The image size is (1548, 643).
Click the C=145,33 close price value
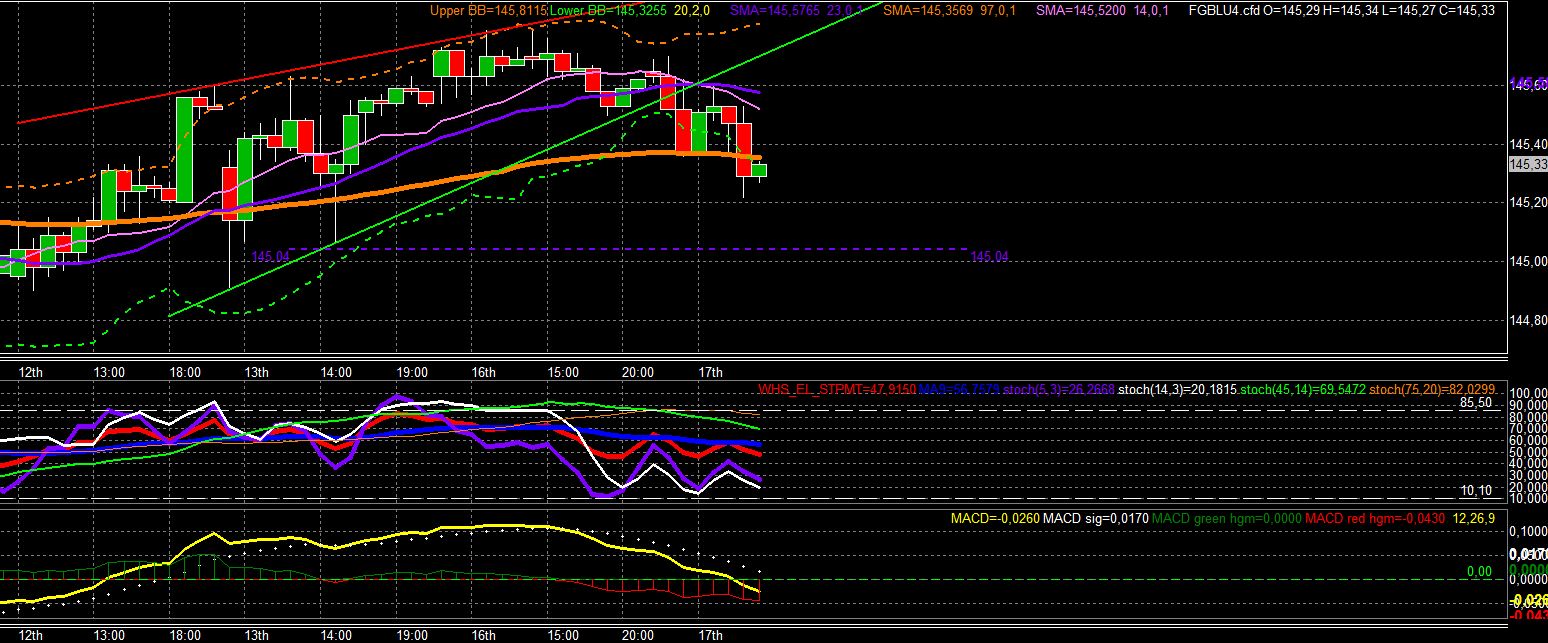[x=1469, y=11]
